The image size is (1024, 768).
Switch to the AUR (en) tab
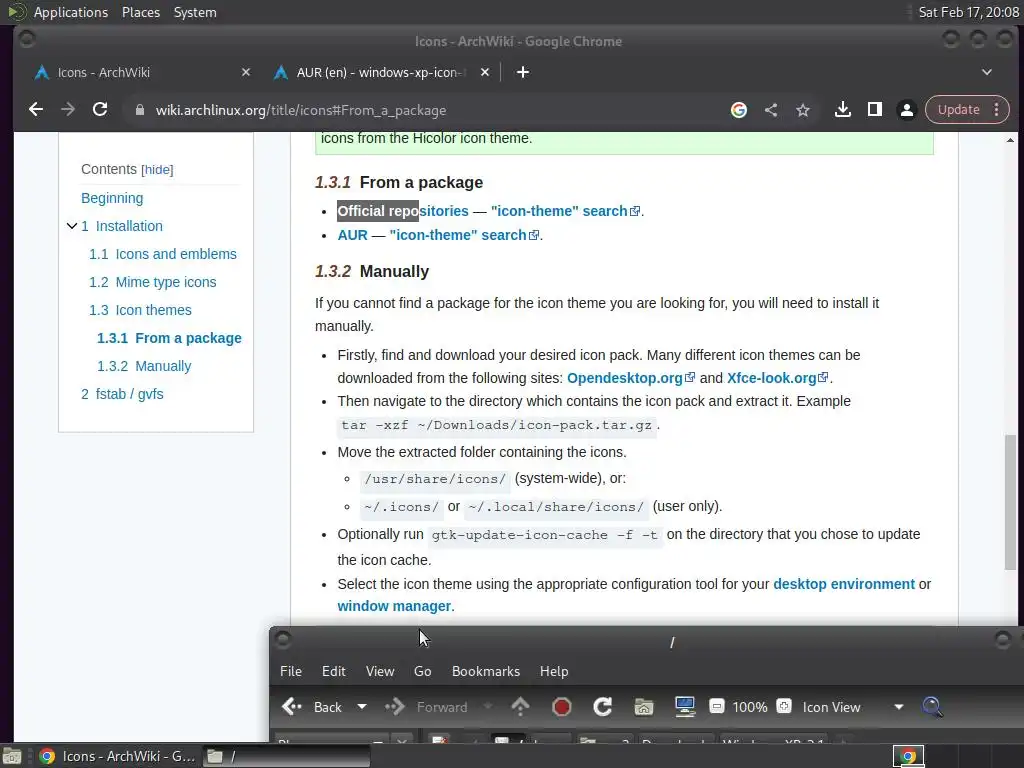tap(379, 72)
